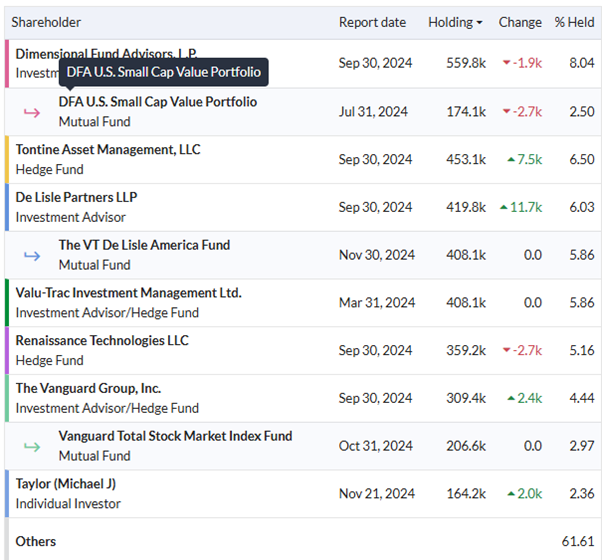Click the Nov 30, 2024 report date
Image resolution: width=602 pixels, height=560 pixels.
(x=377, y=255)
